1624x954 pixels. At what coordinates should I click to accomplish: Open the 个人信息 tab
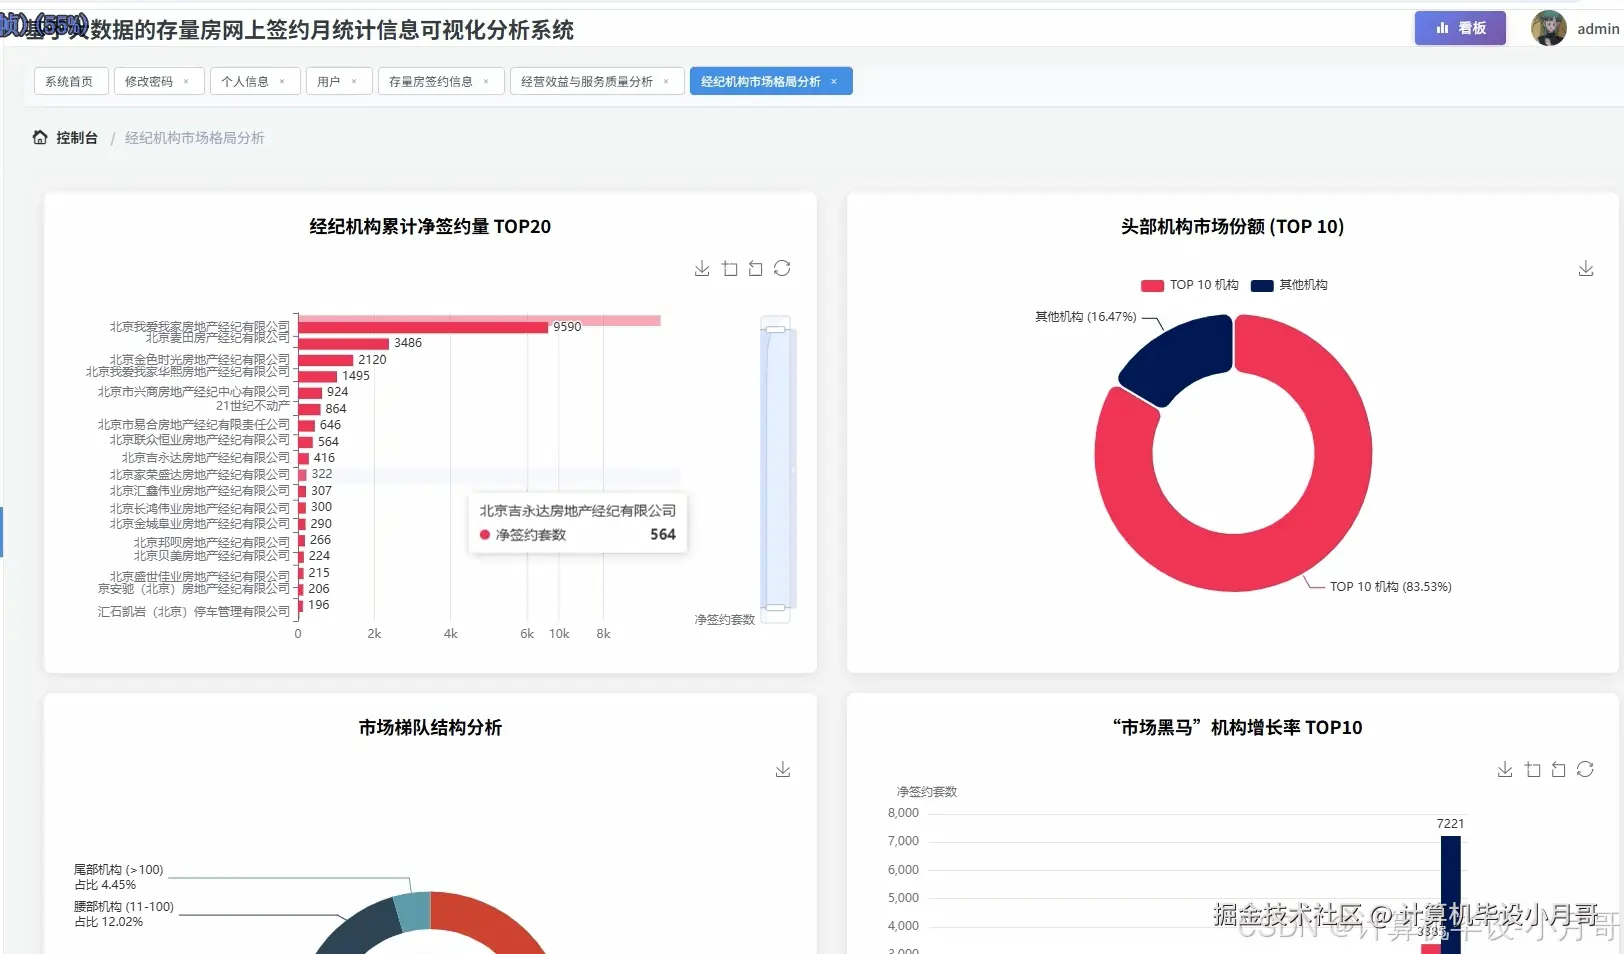(247, 81)
